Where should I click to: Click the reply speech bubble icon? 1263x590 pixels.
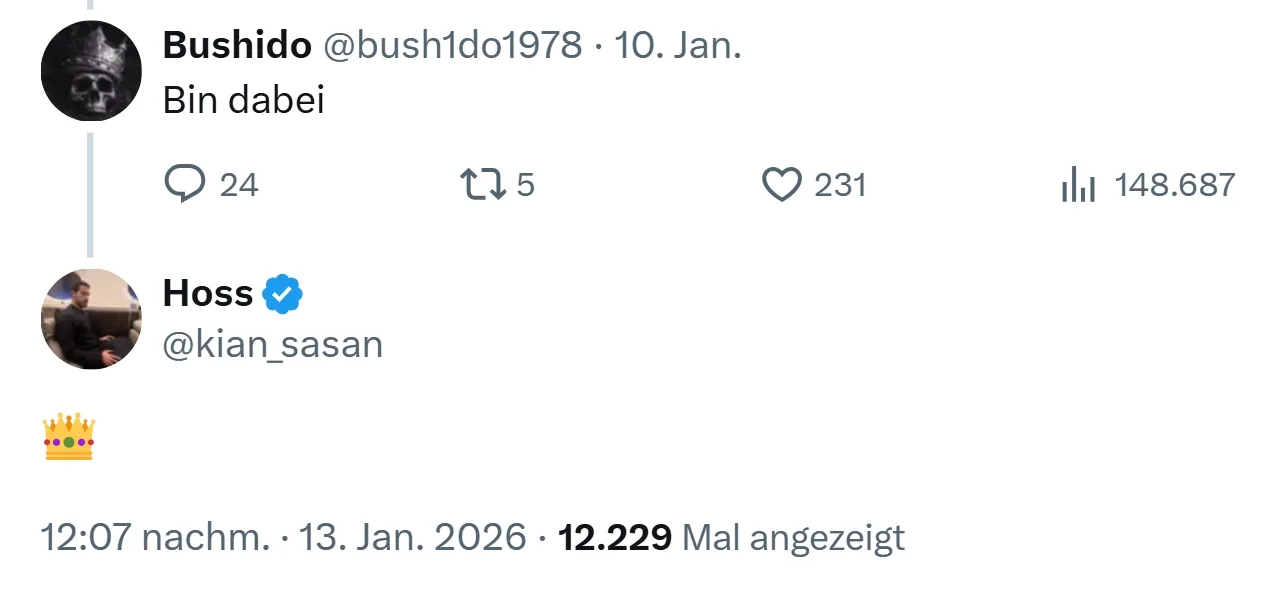pos(185,185)
